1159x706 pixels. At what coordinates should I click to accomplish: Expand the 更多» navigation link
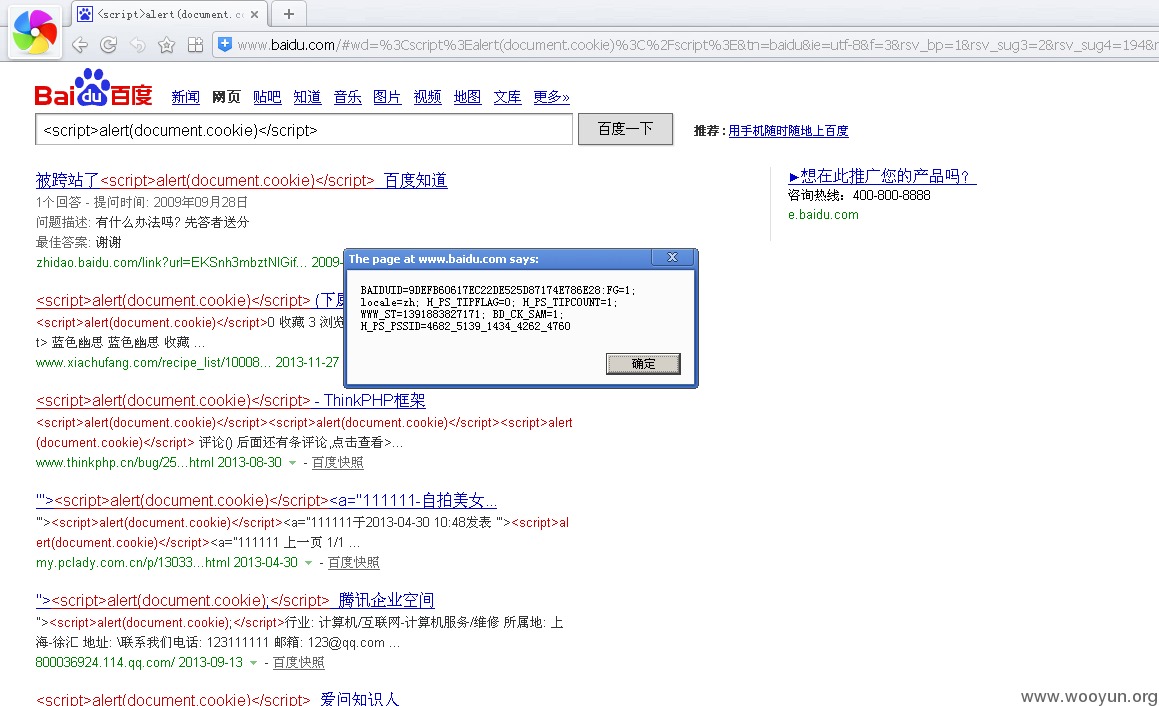point(551,97)
